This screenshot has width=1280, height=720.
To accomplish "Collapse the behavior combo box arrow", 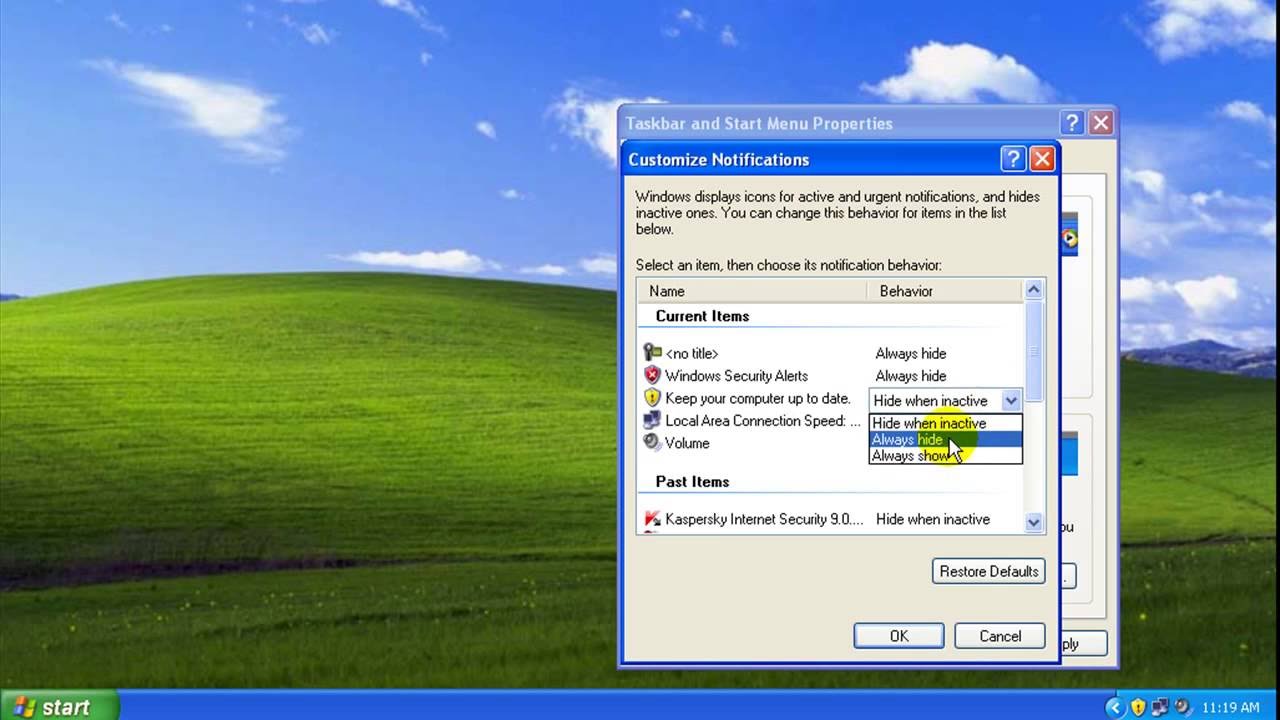I will (1011, 400).
